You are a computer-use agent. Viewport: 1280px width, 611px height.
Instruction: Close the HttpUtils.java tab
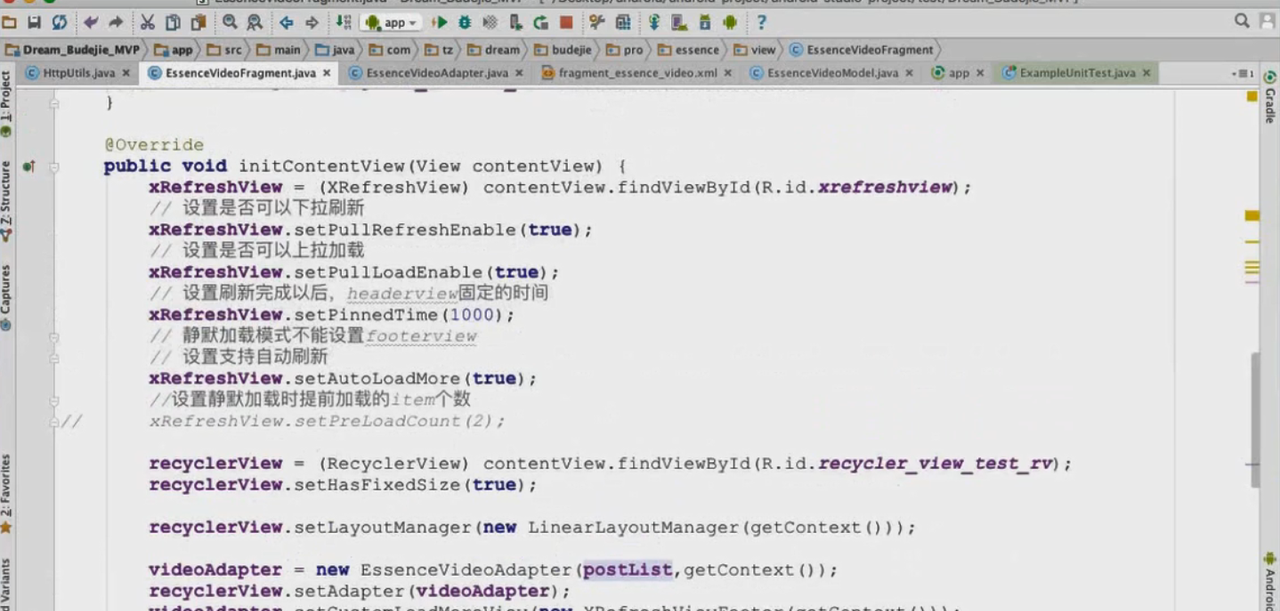click(x=126, y=73)
